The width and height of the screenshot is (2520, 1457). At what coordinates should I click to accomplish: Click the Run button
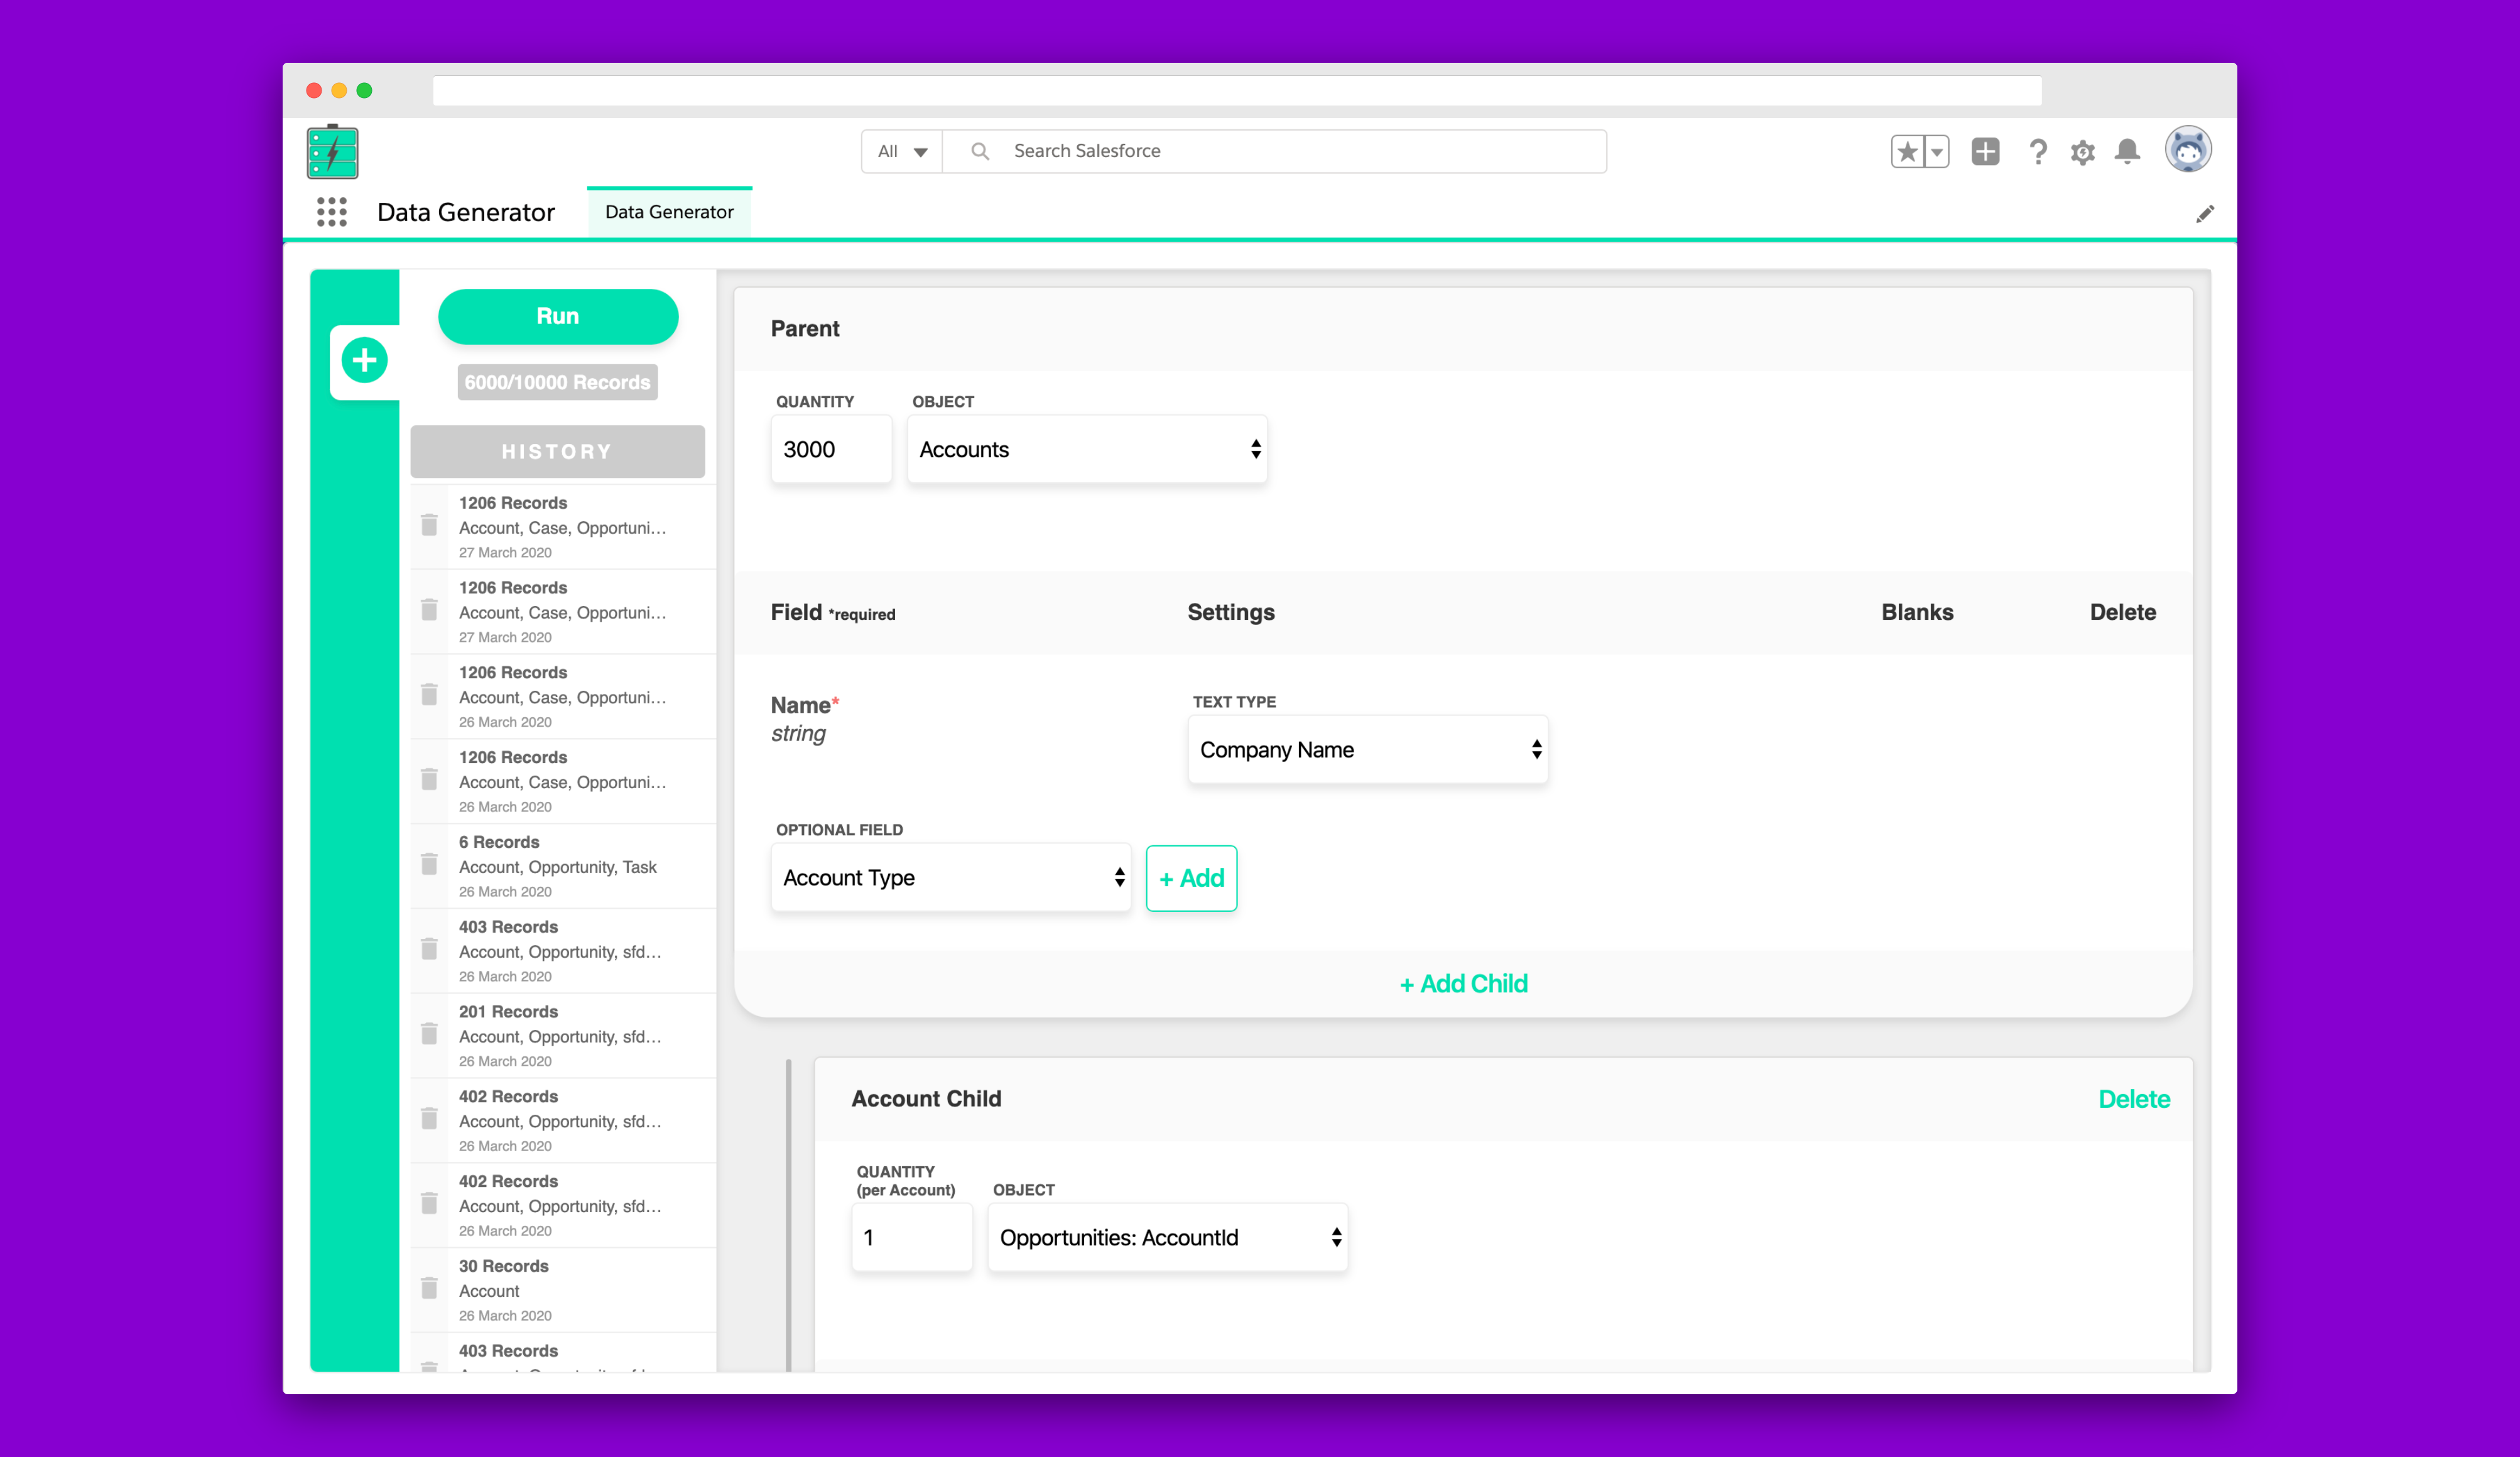557,316
